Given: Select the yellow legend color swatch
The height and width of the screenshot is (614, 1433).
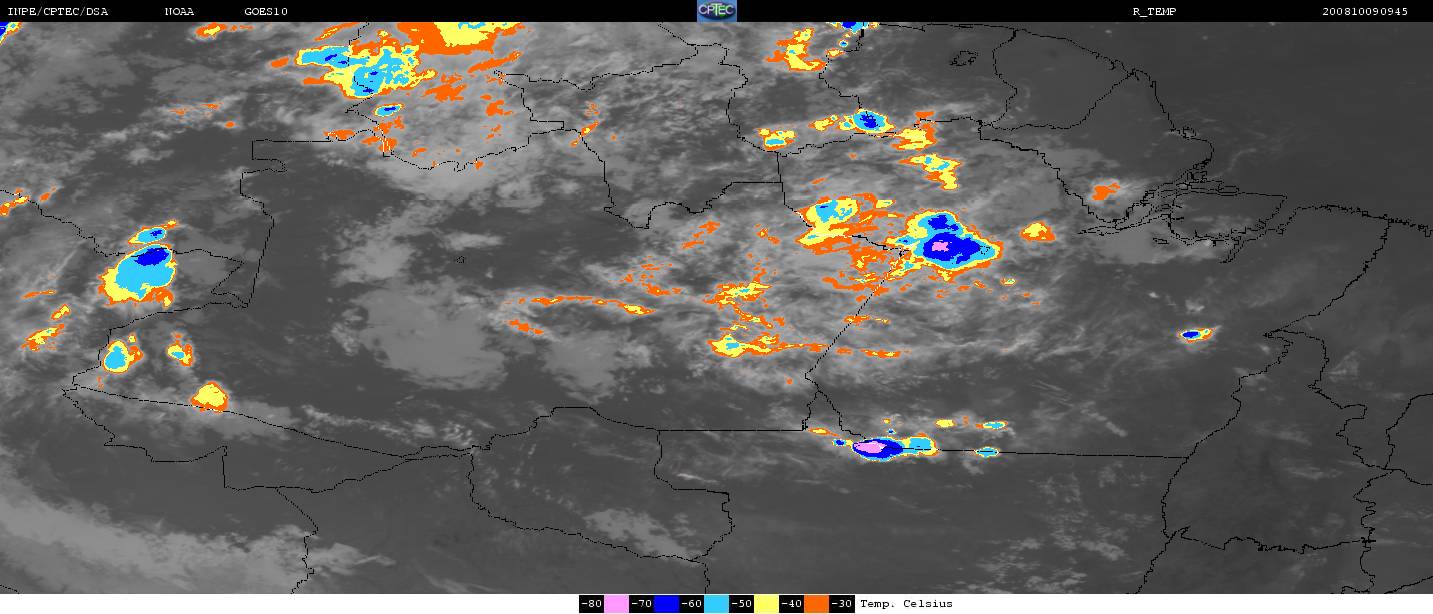Looking at the screenshot, I should click(x=766, y=604).
